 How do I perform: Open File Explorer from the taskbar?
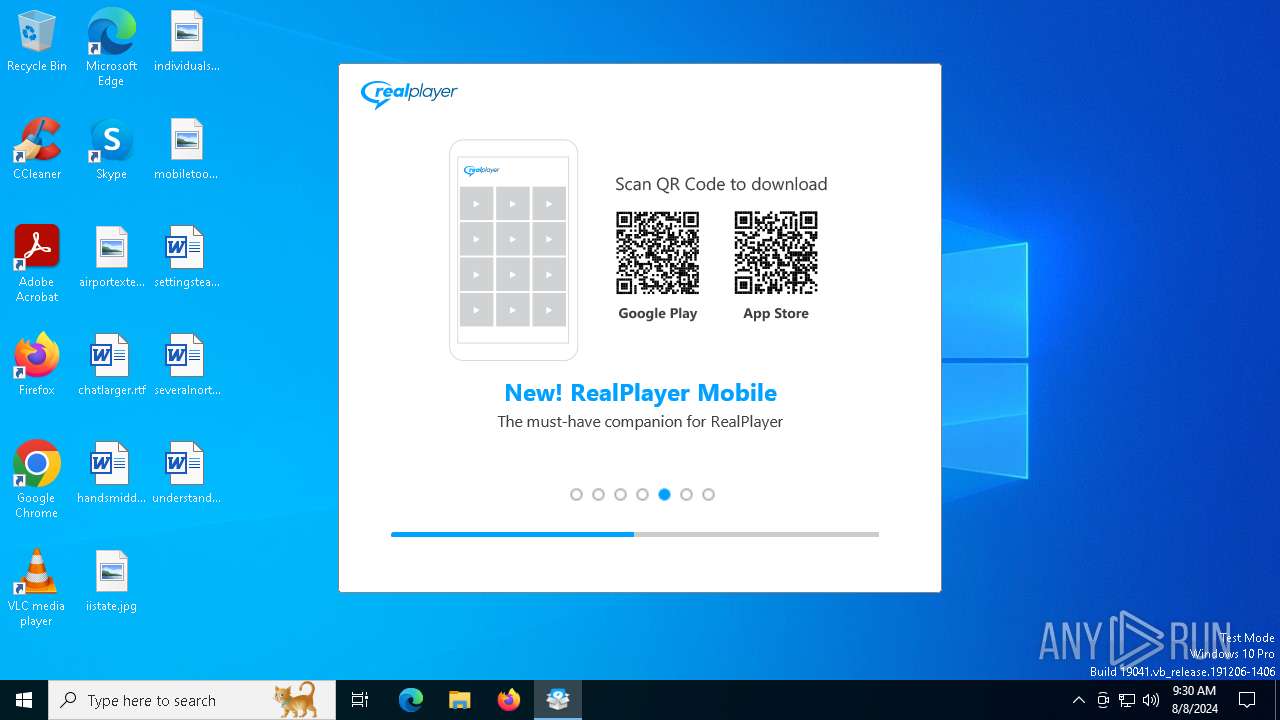[x=459, y=700]
